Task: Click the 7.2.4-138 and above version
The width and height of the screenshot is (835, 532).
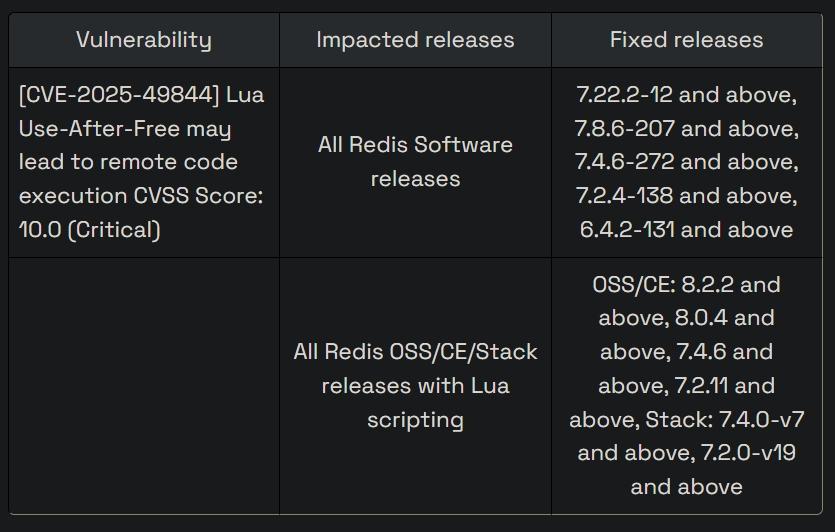Action: [x=686, y=196]
